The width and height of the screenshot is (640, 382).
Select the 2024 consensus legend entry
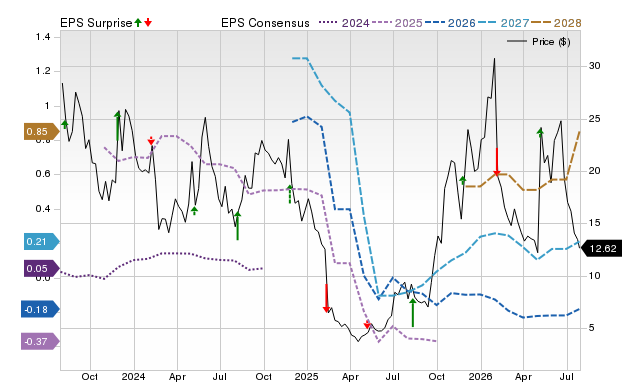tap(344, 23)
